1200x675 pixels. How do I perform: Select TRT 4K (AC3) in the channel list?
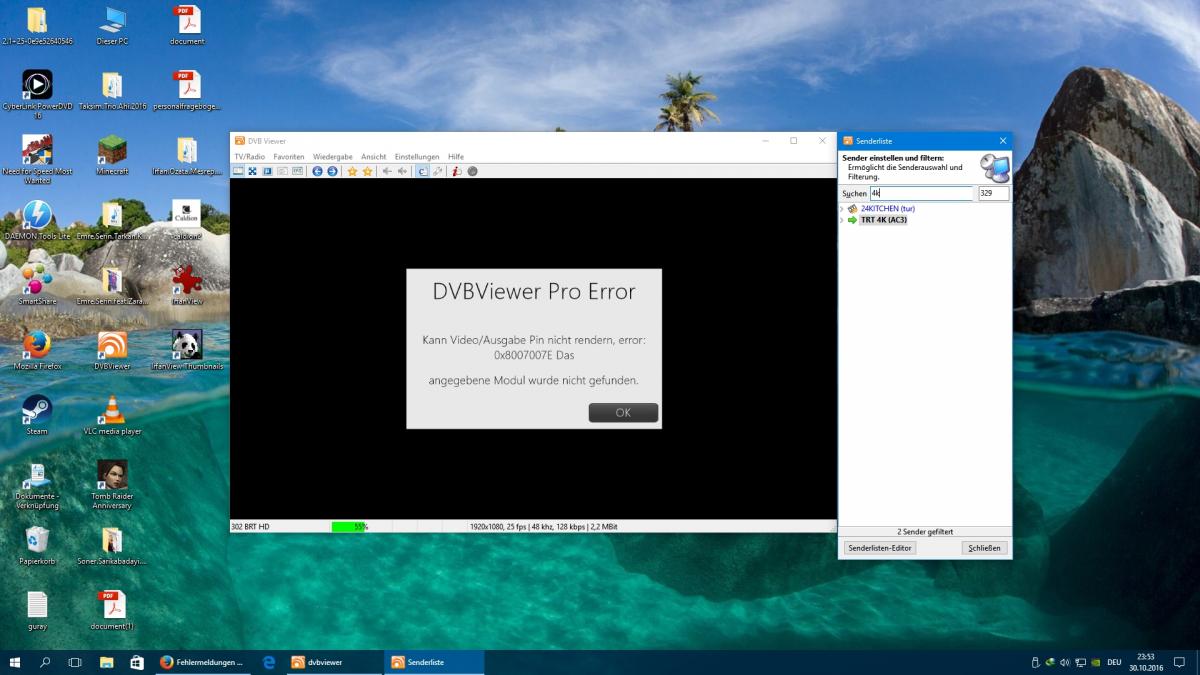click(x=883, y=220)
